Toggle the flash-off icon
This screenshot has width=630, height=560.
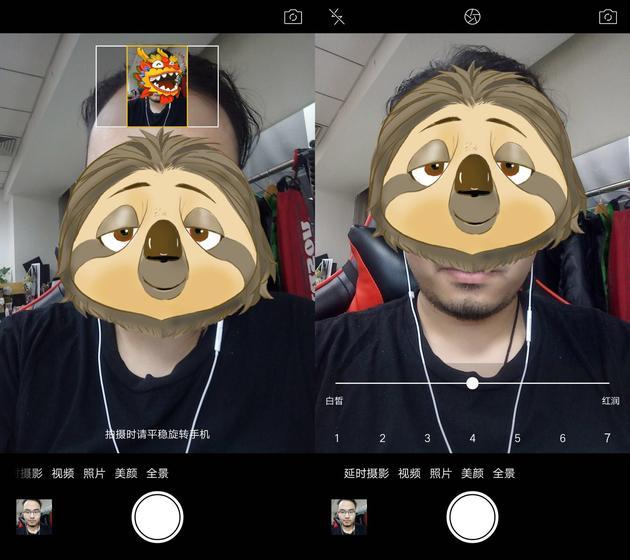pyautogui.click(x=337, y=17)
